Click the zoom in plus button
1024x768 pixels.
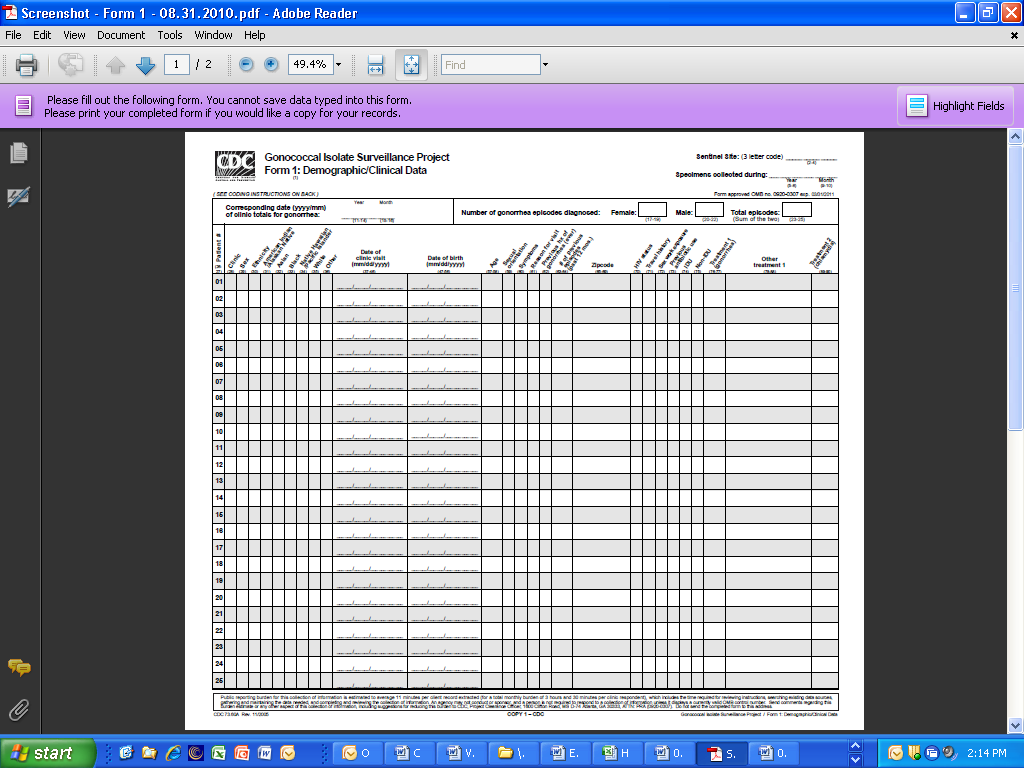tap(271, 64)
